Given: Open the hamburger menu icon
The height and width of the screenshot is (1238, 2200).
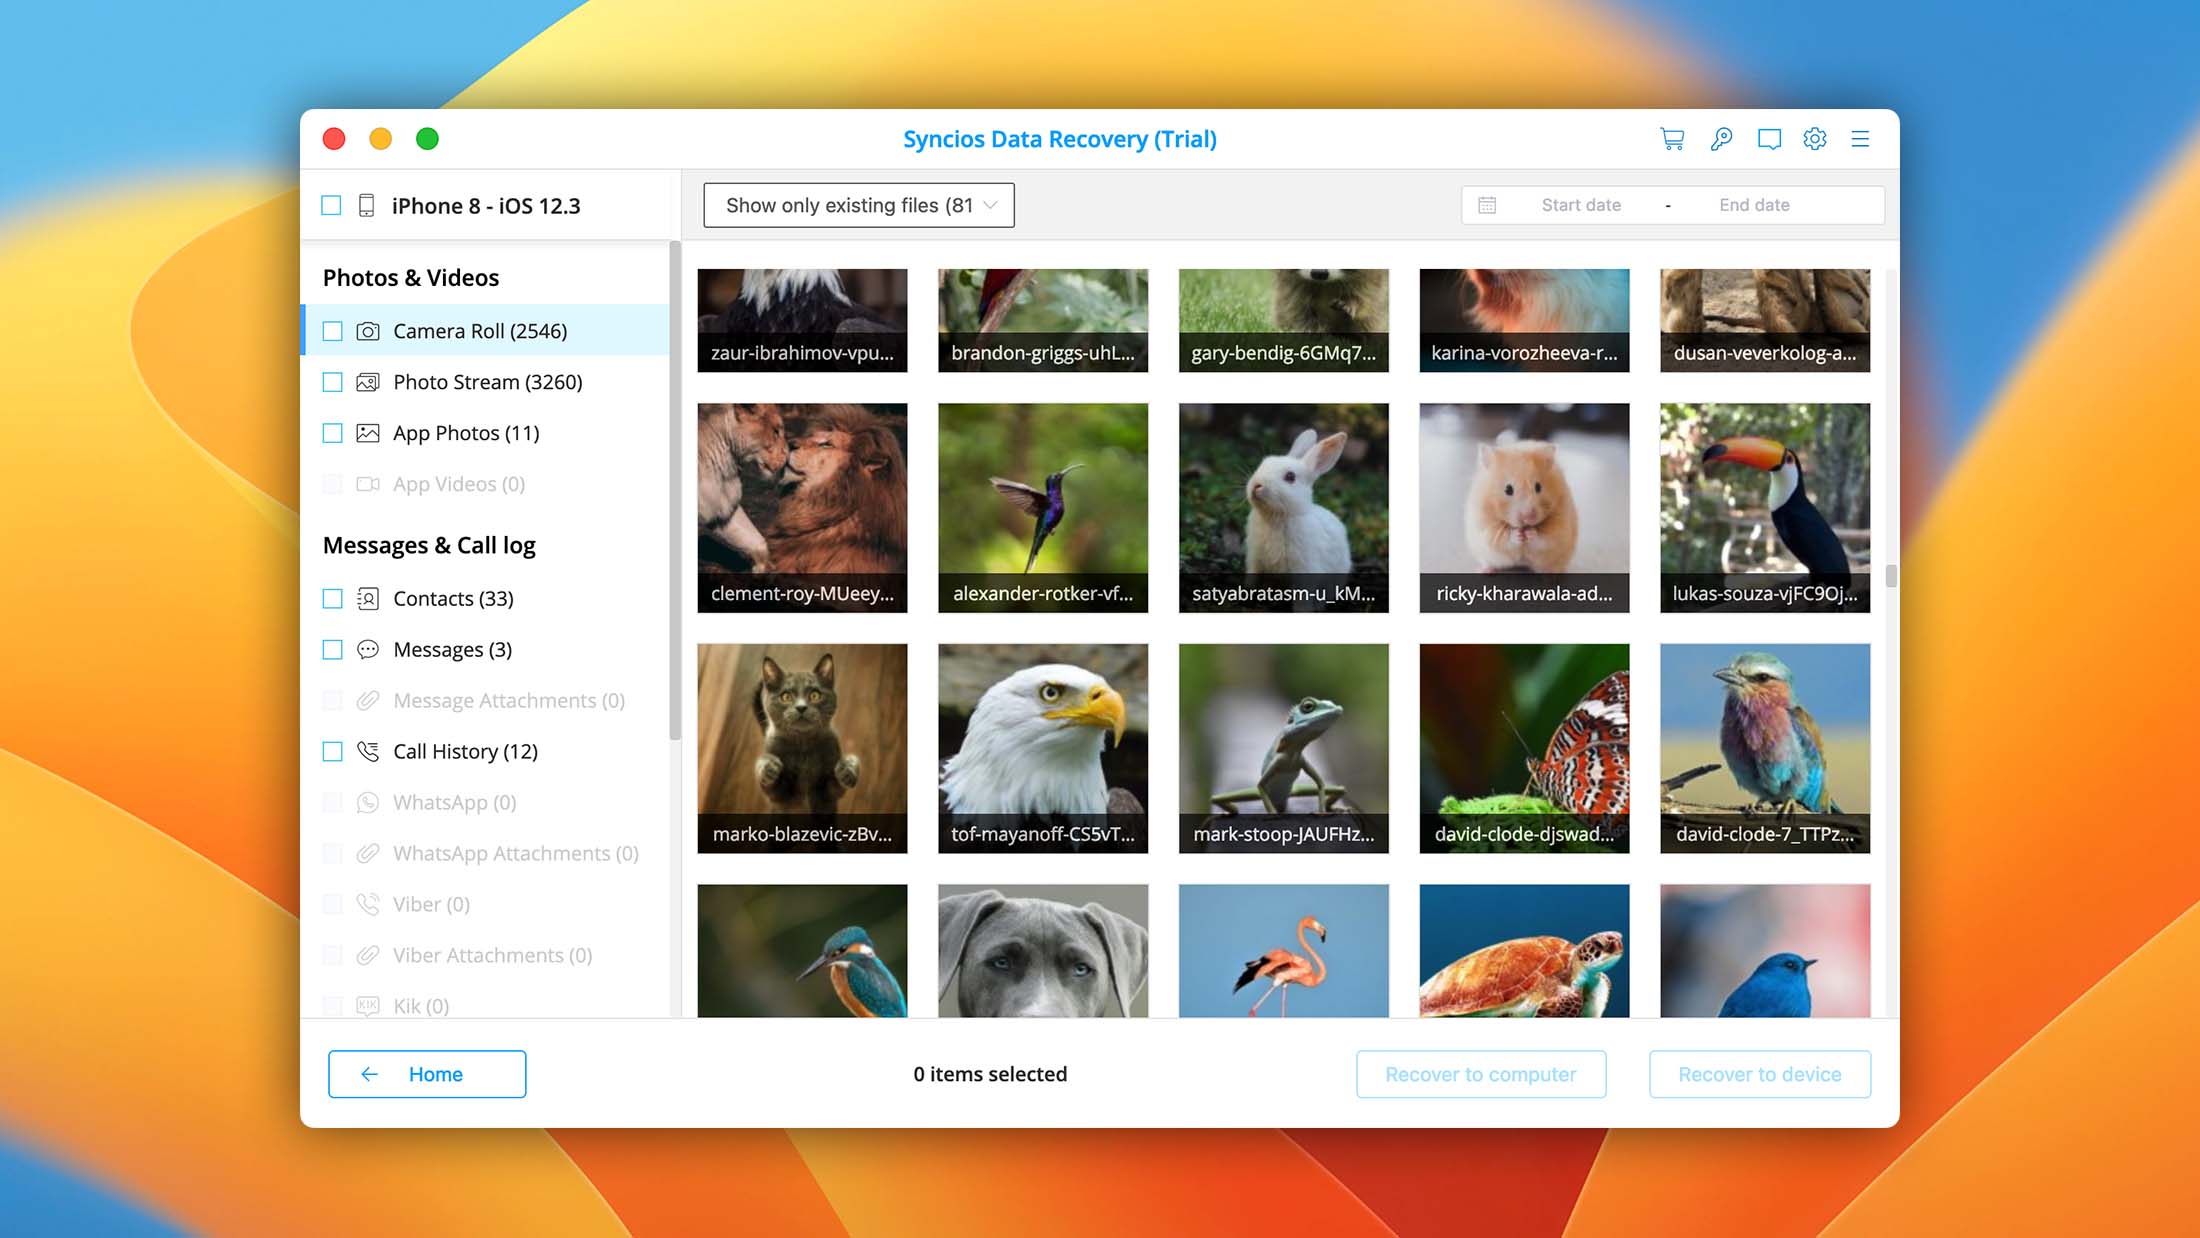Looking at the screenshot, I should click(x=1860, y=139).
